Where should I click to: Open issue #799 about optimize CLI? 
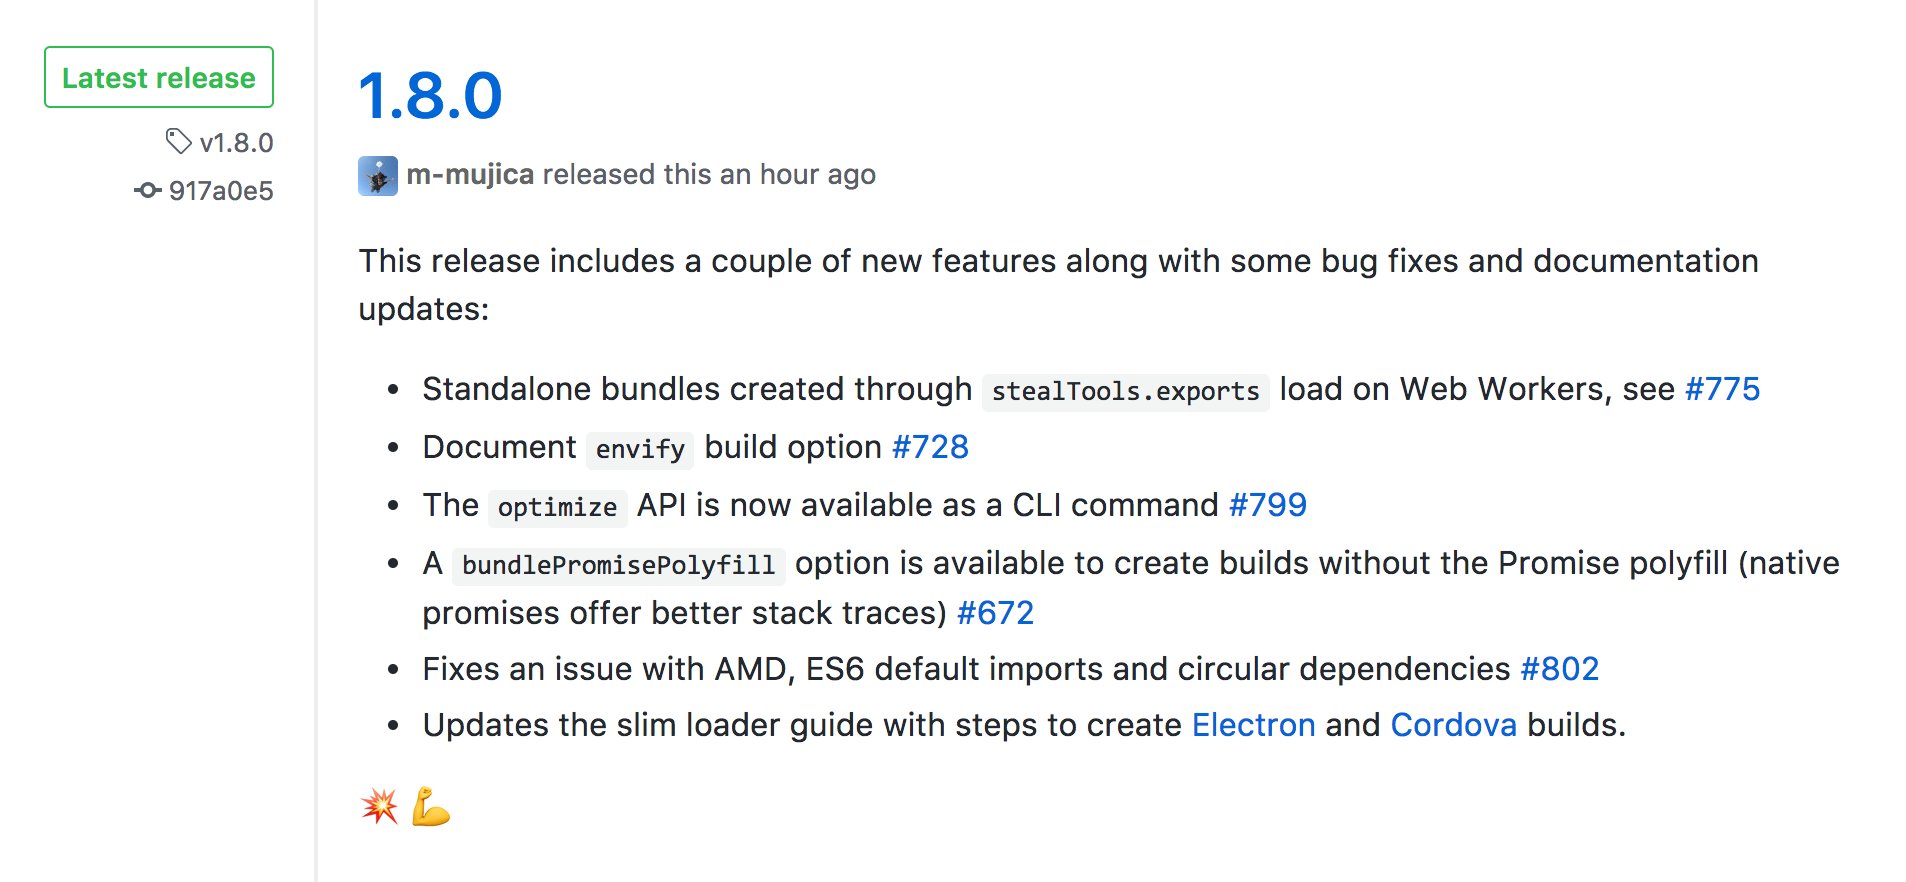(1268, 505)
